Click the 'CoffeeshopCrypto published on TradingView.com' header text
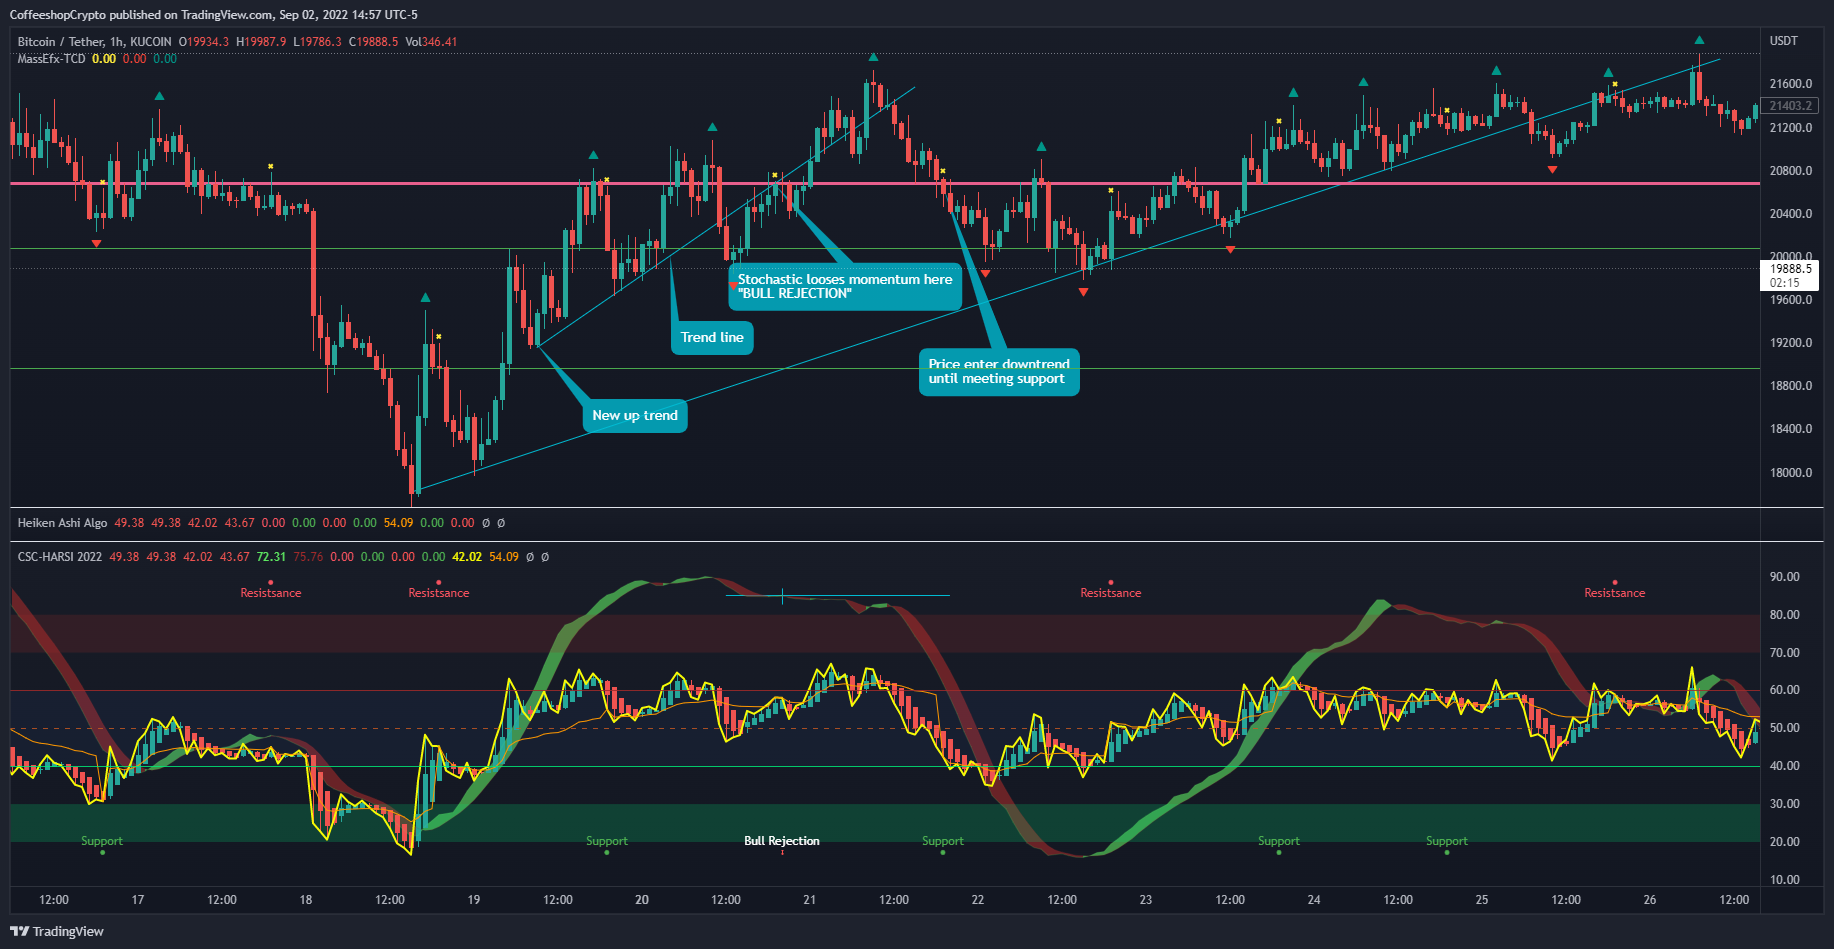 tap(141, 15)
